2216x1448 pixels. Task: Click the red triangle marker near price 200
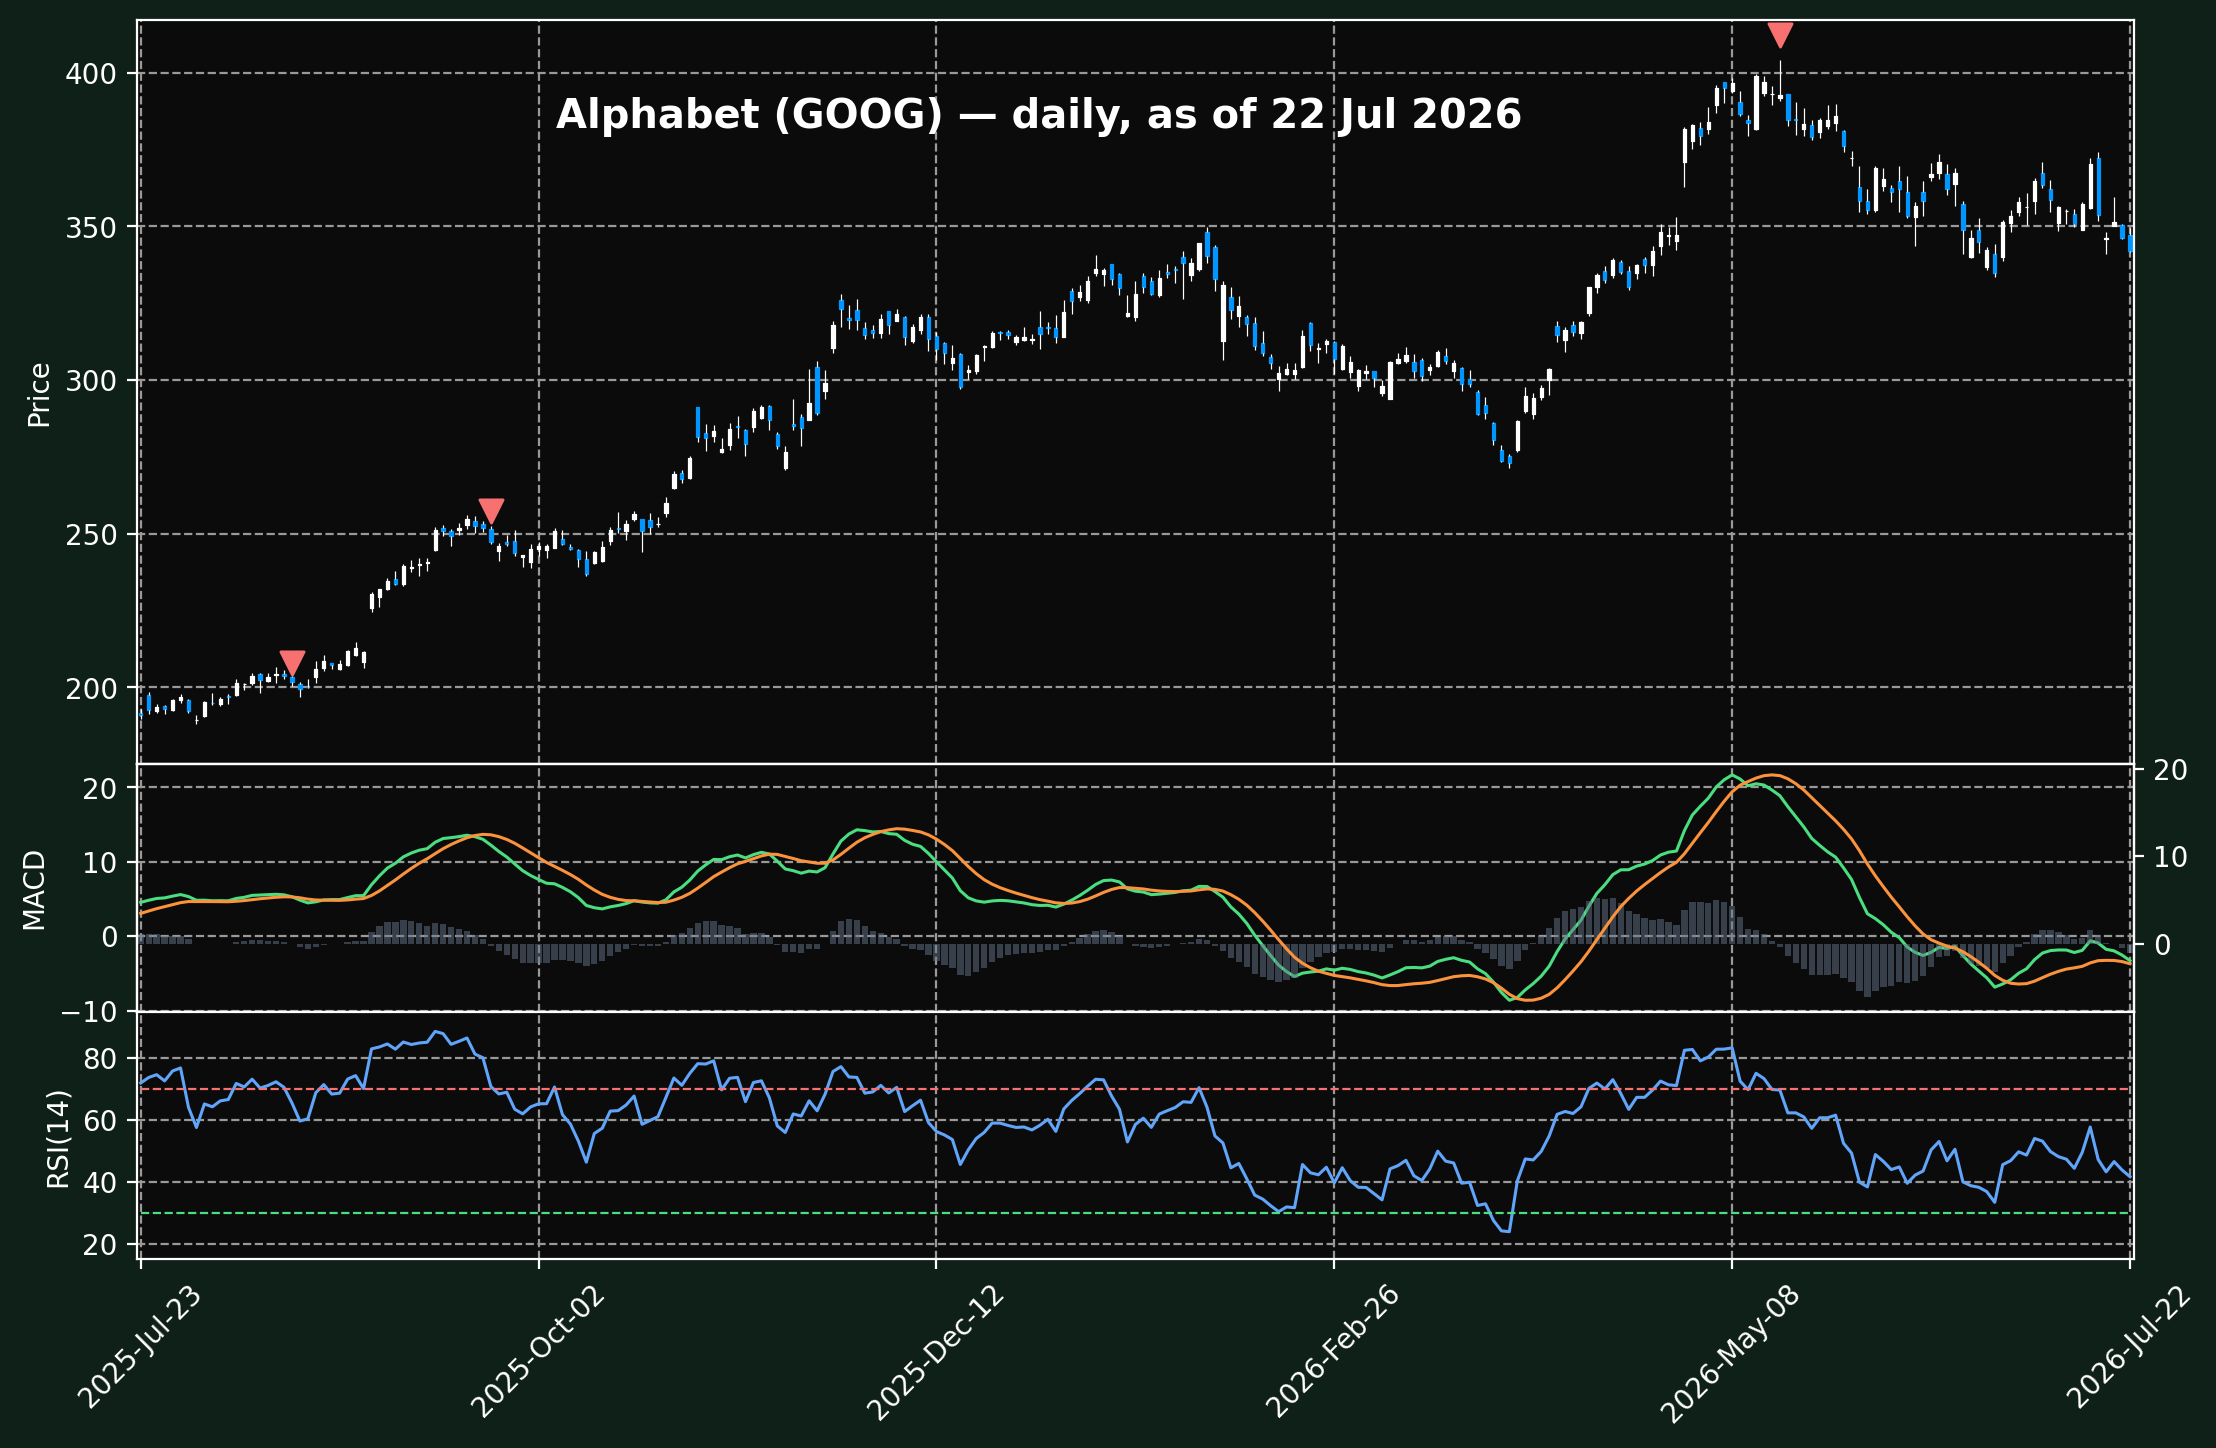coord(292,664)
